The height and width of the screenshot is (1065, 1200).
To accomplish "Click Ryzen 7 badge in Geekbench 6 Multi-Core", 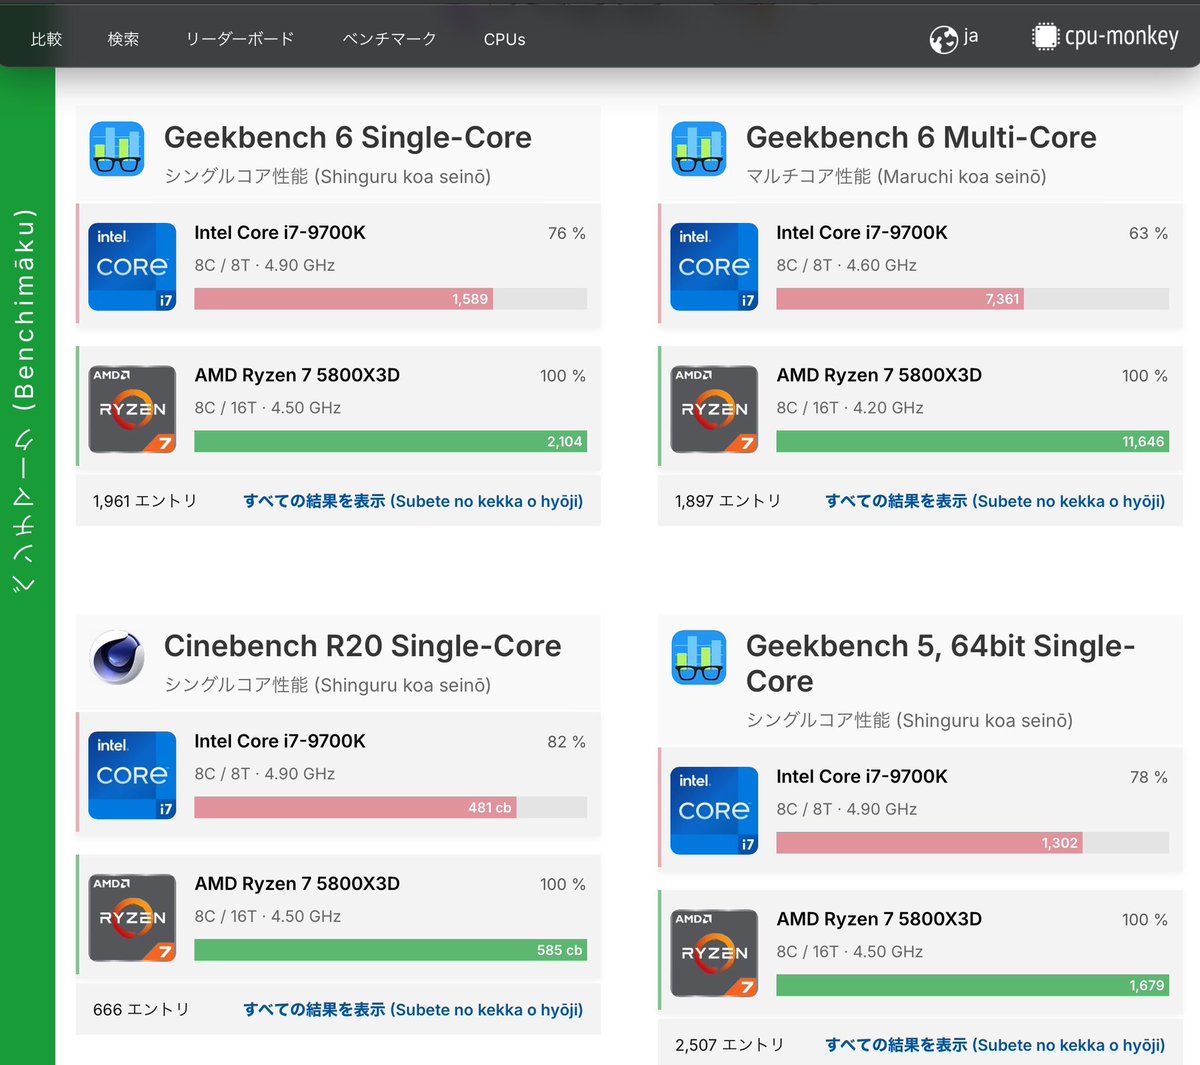I will [714, 409].
